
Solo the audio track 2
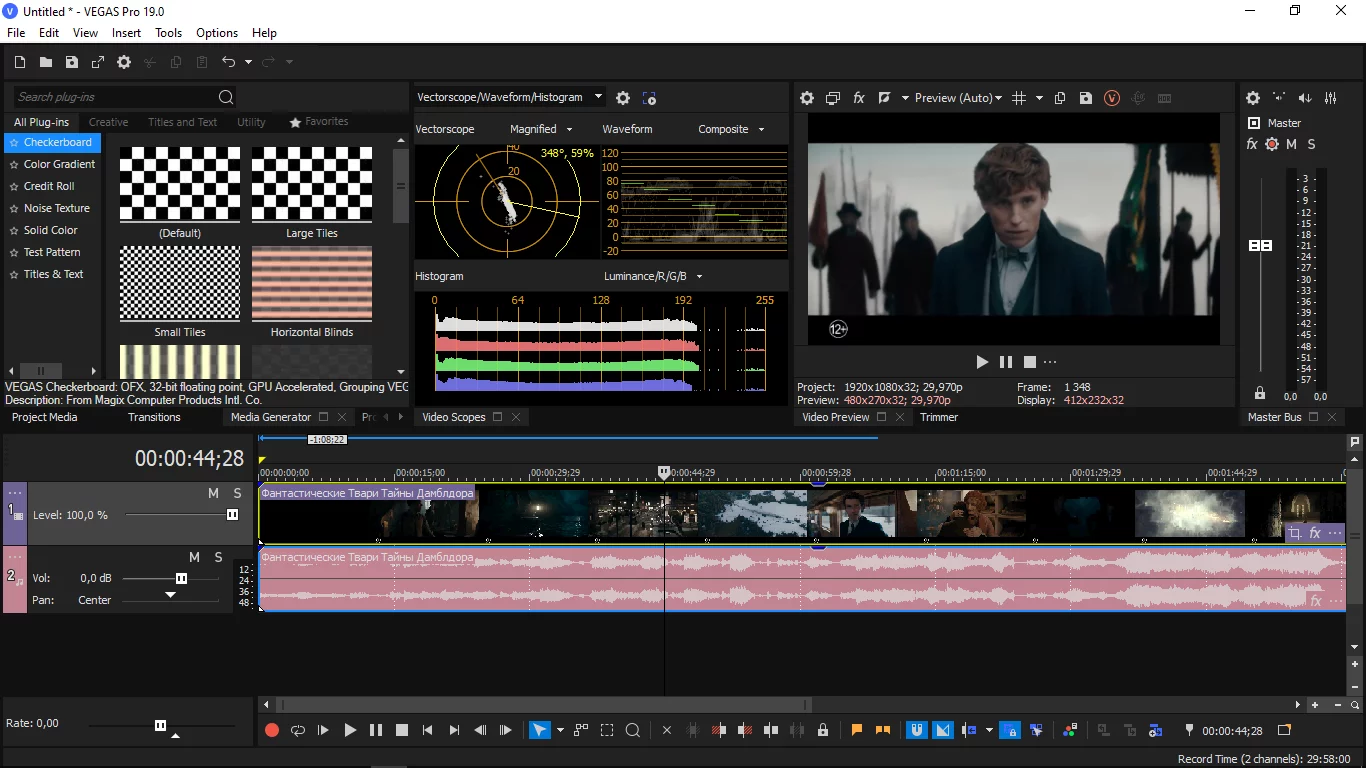tap(218, 557)
